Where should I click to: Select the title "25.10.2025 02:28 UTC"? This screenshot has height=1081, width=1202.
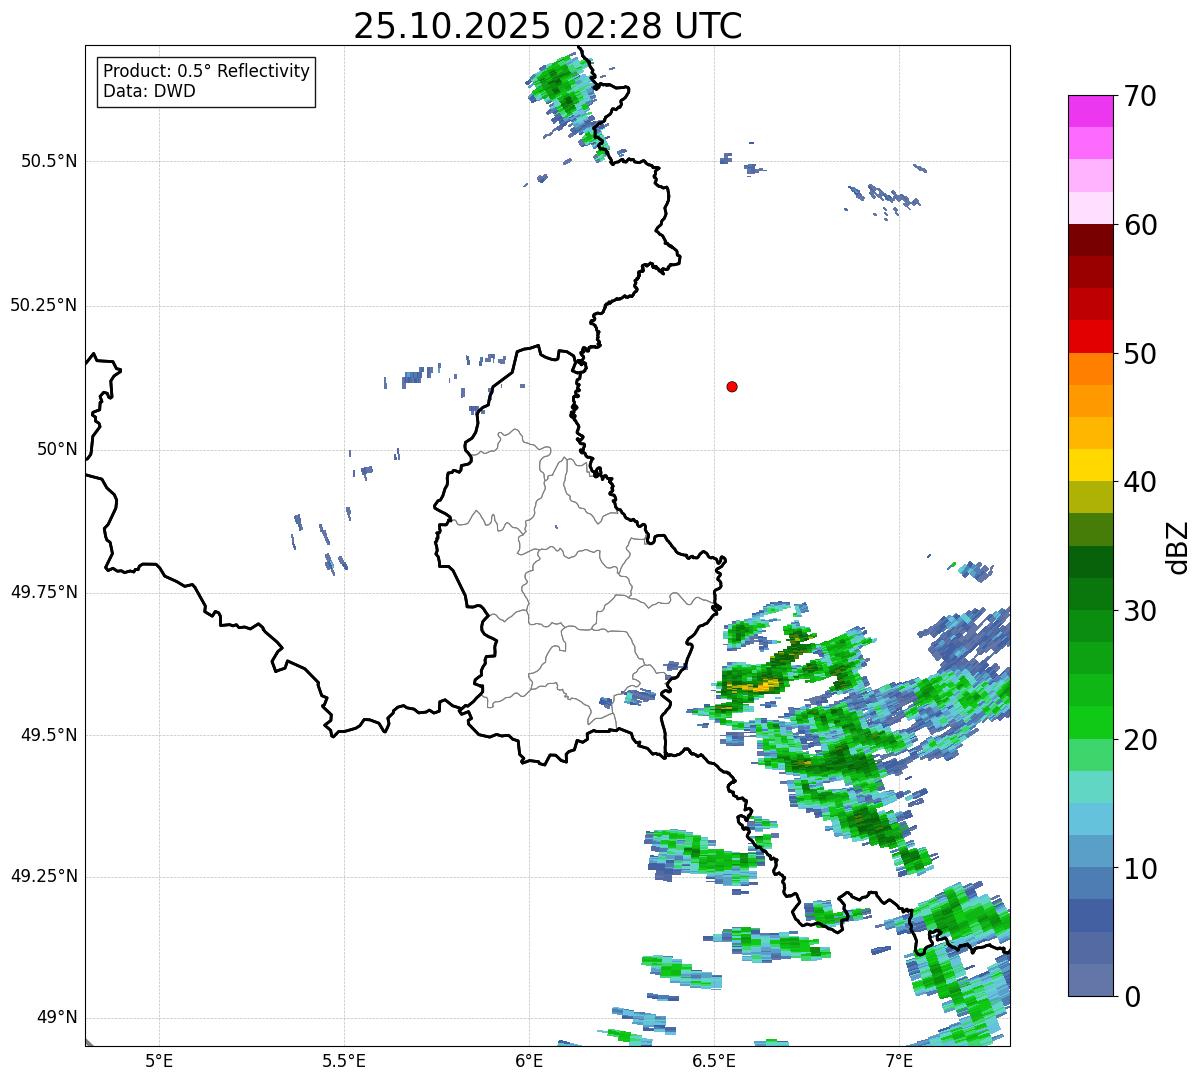point(548,26)
